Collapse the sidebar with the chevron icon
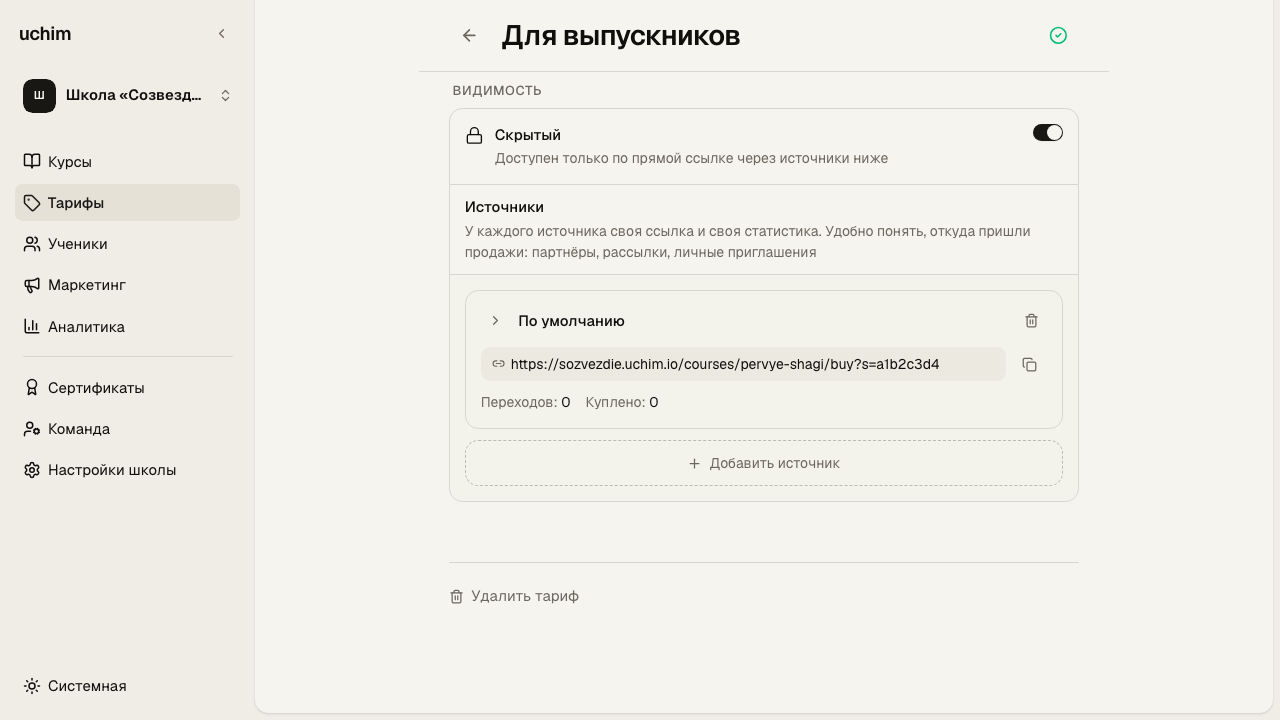 point(222,34)
